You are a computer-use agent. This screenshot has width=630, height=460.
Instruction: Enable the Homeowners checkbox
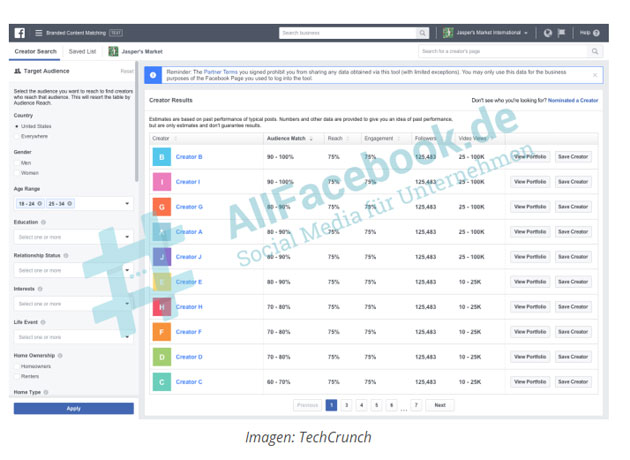pyautogui.click(x=17, y=365)
